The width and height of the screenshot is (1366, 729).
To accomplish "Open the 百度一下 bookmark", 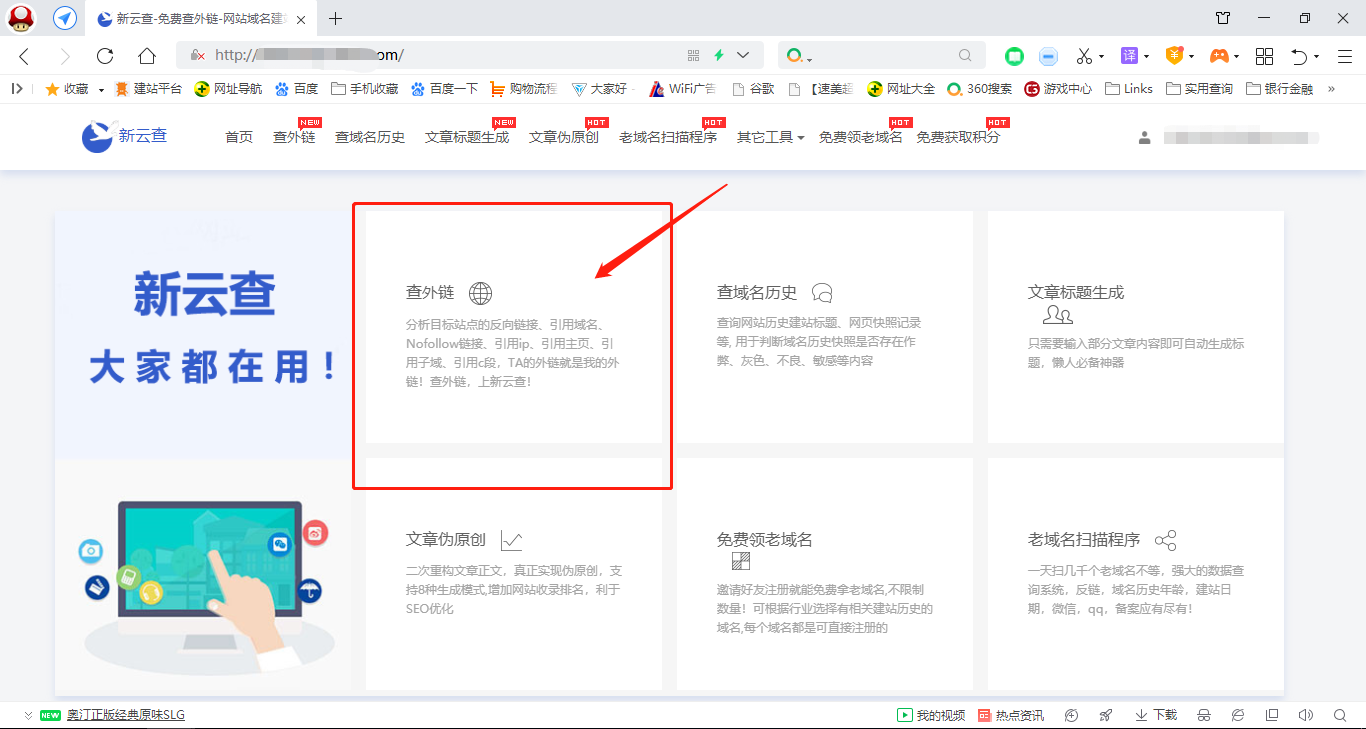I will [444, 89].
